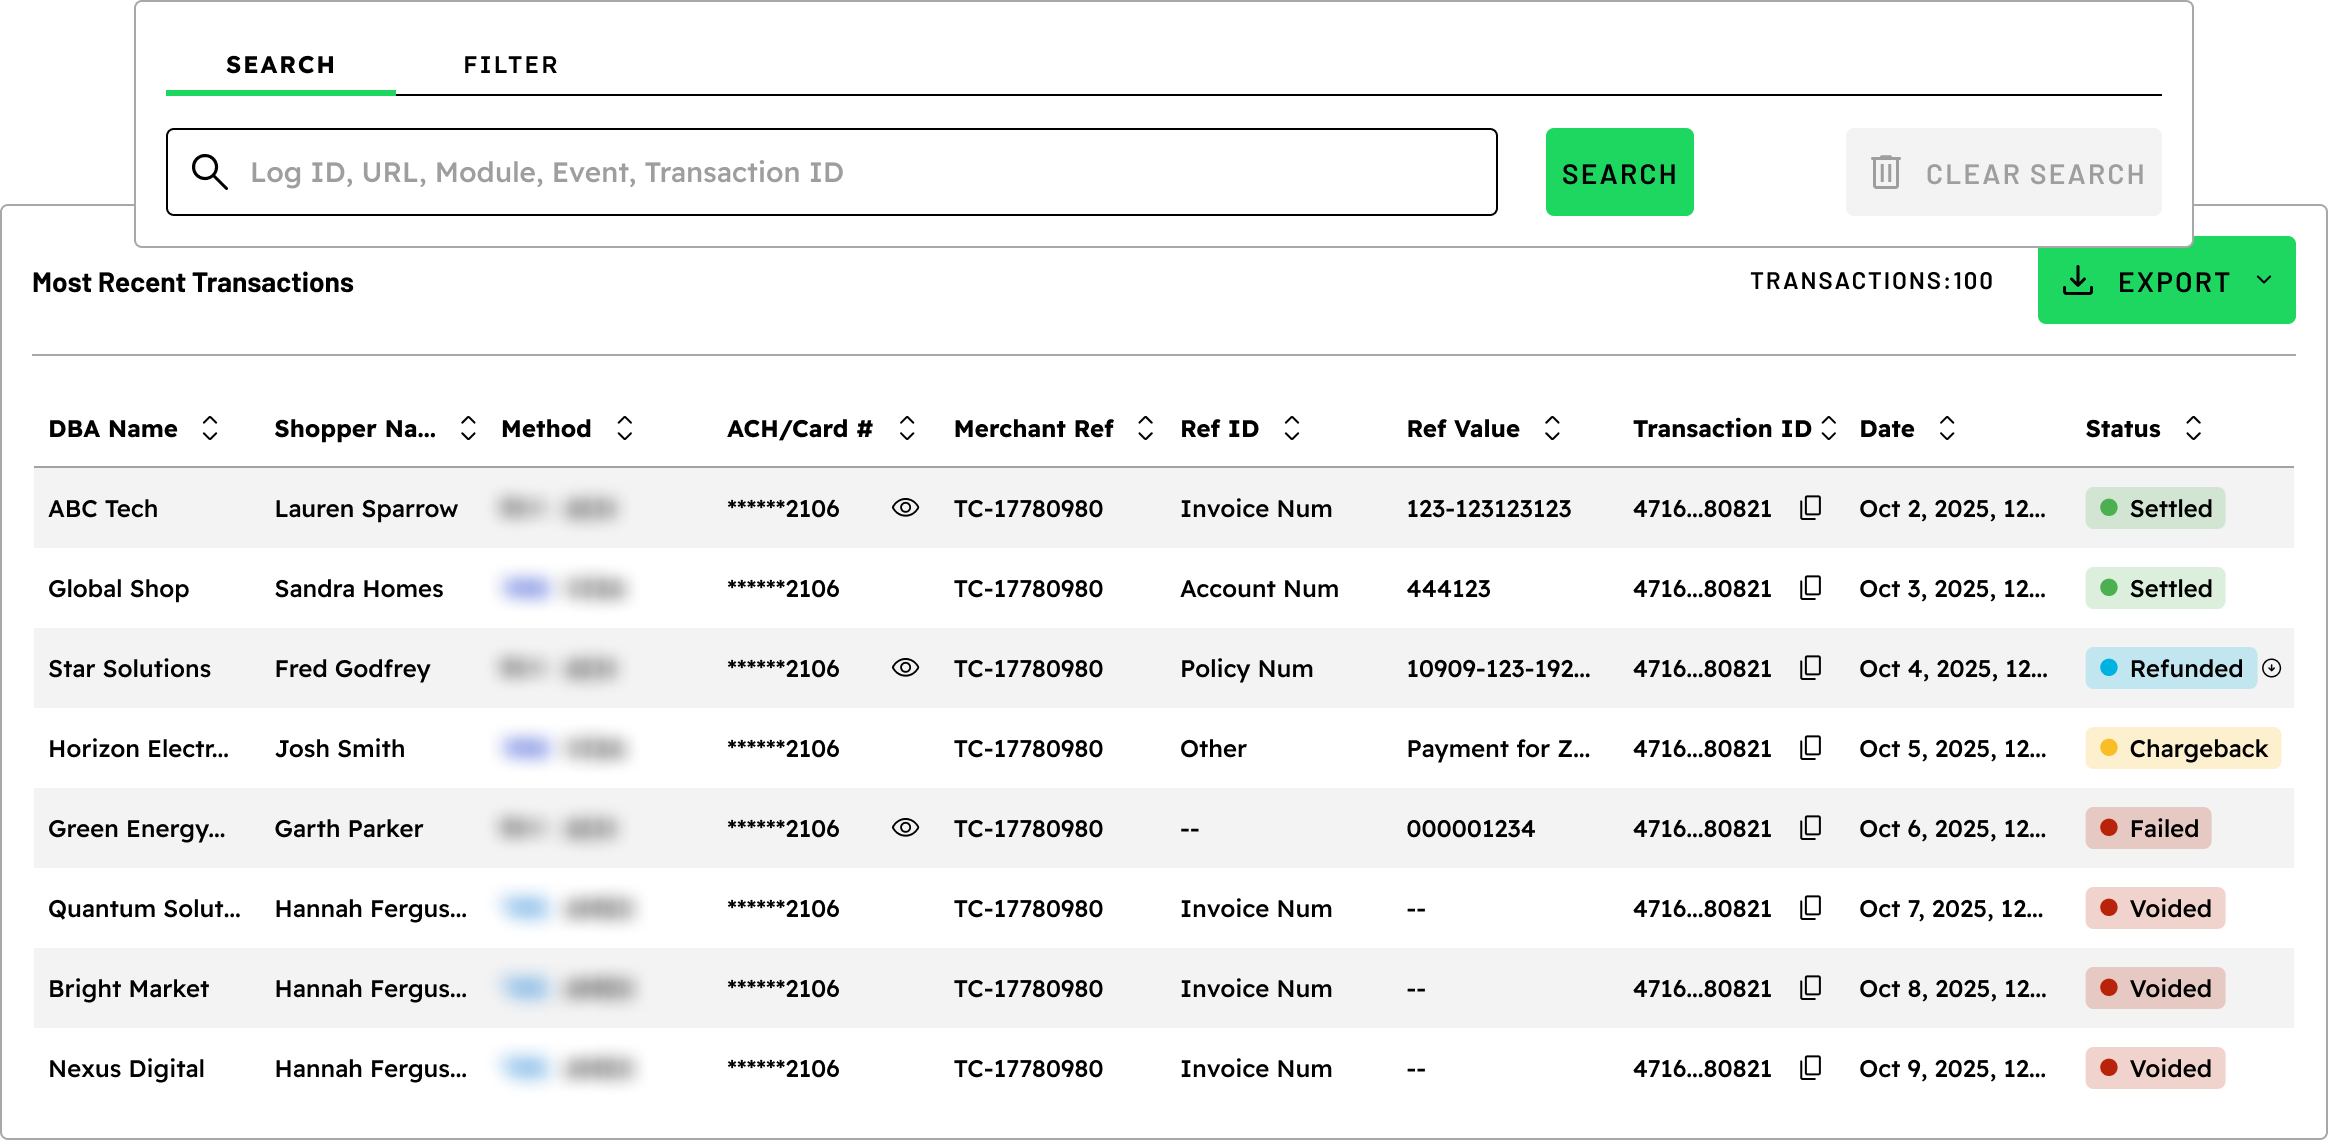This screenshot has height=1140, width=2328.
Task: Switch to the Filter tab
Action: click(x=511, y=64)
